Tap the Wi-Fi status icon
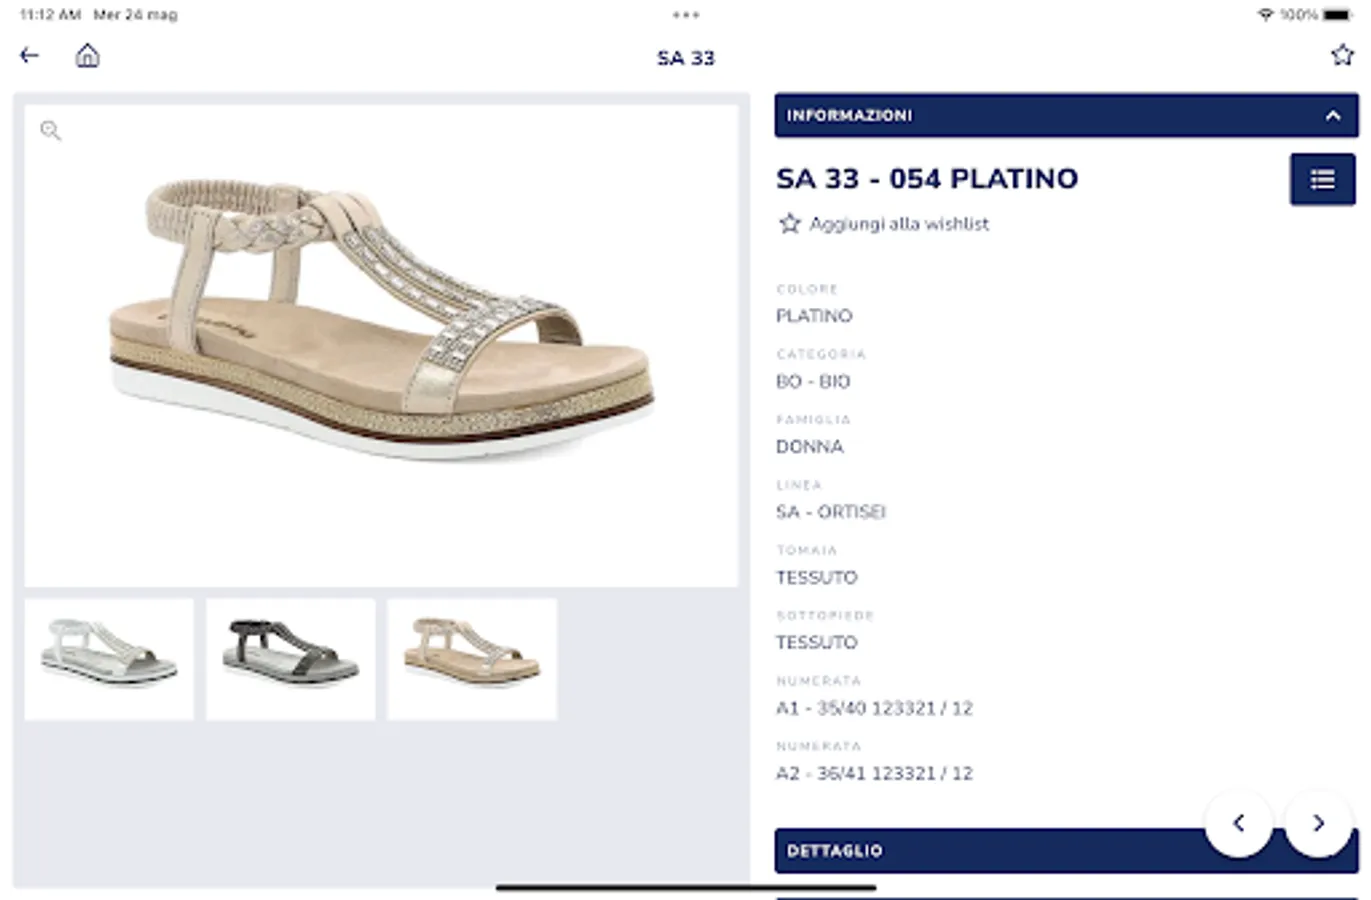 click(1265, 15)
